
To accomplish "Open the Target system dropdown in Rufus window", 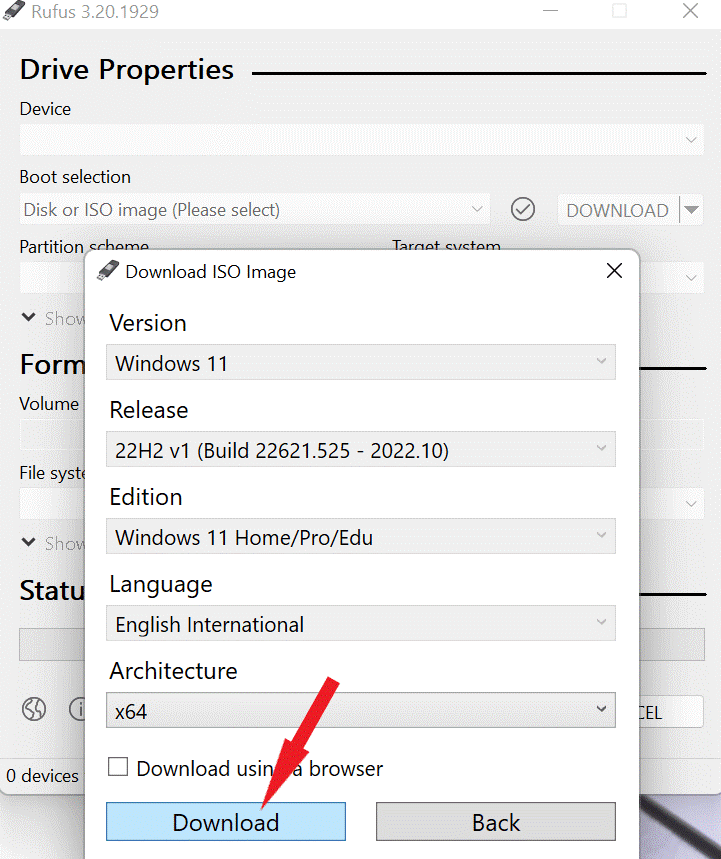I will click(672, 278).
